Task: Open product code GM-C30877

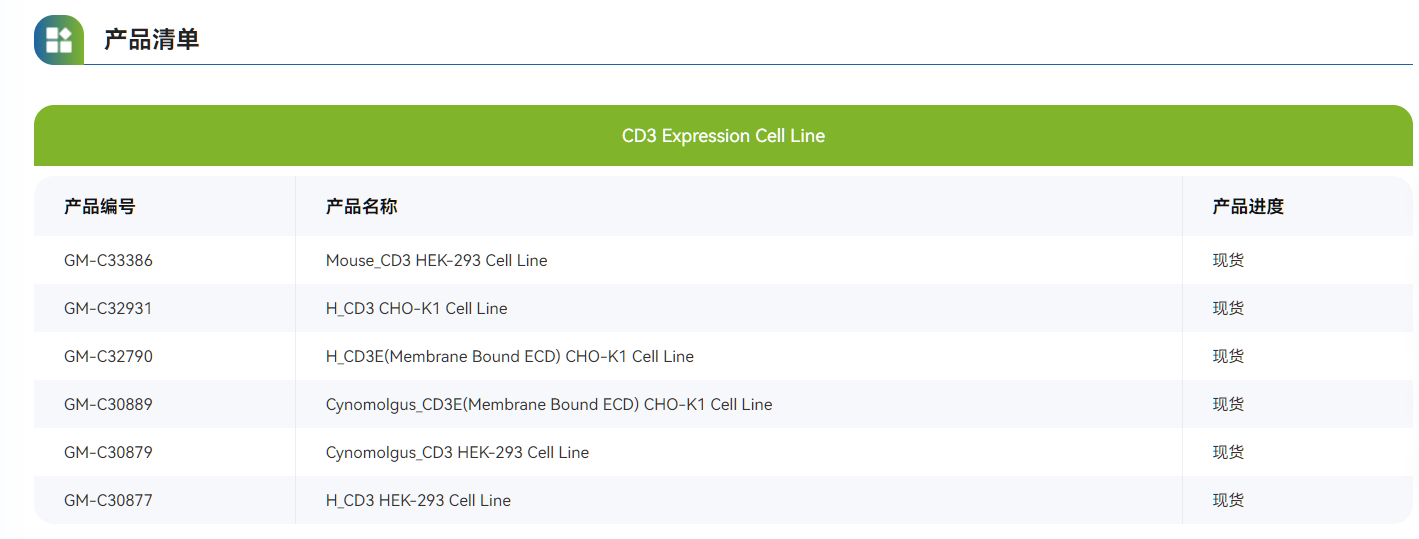Action: click(108, 501)
